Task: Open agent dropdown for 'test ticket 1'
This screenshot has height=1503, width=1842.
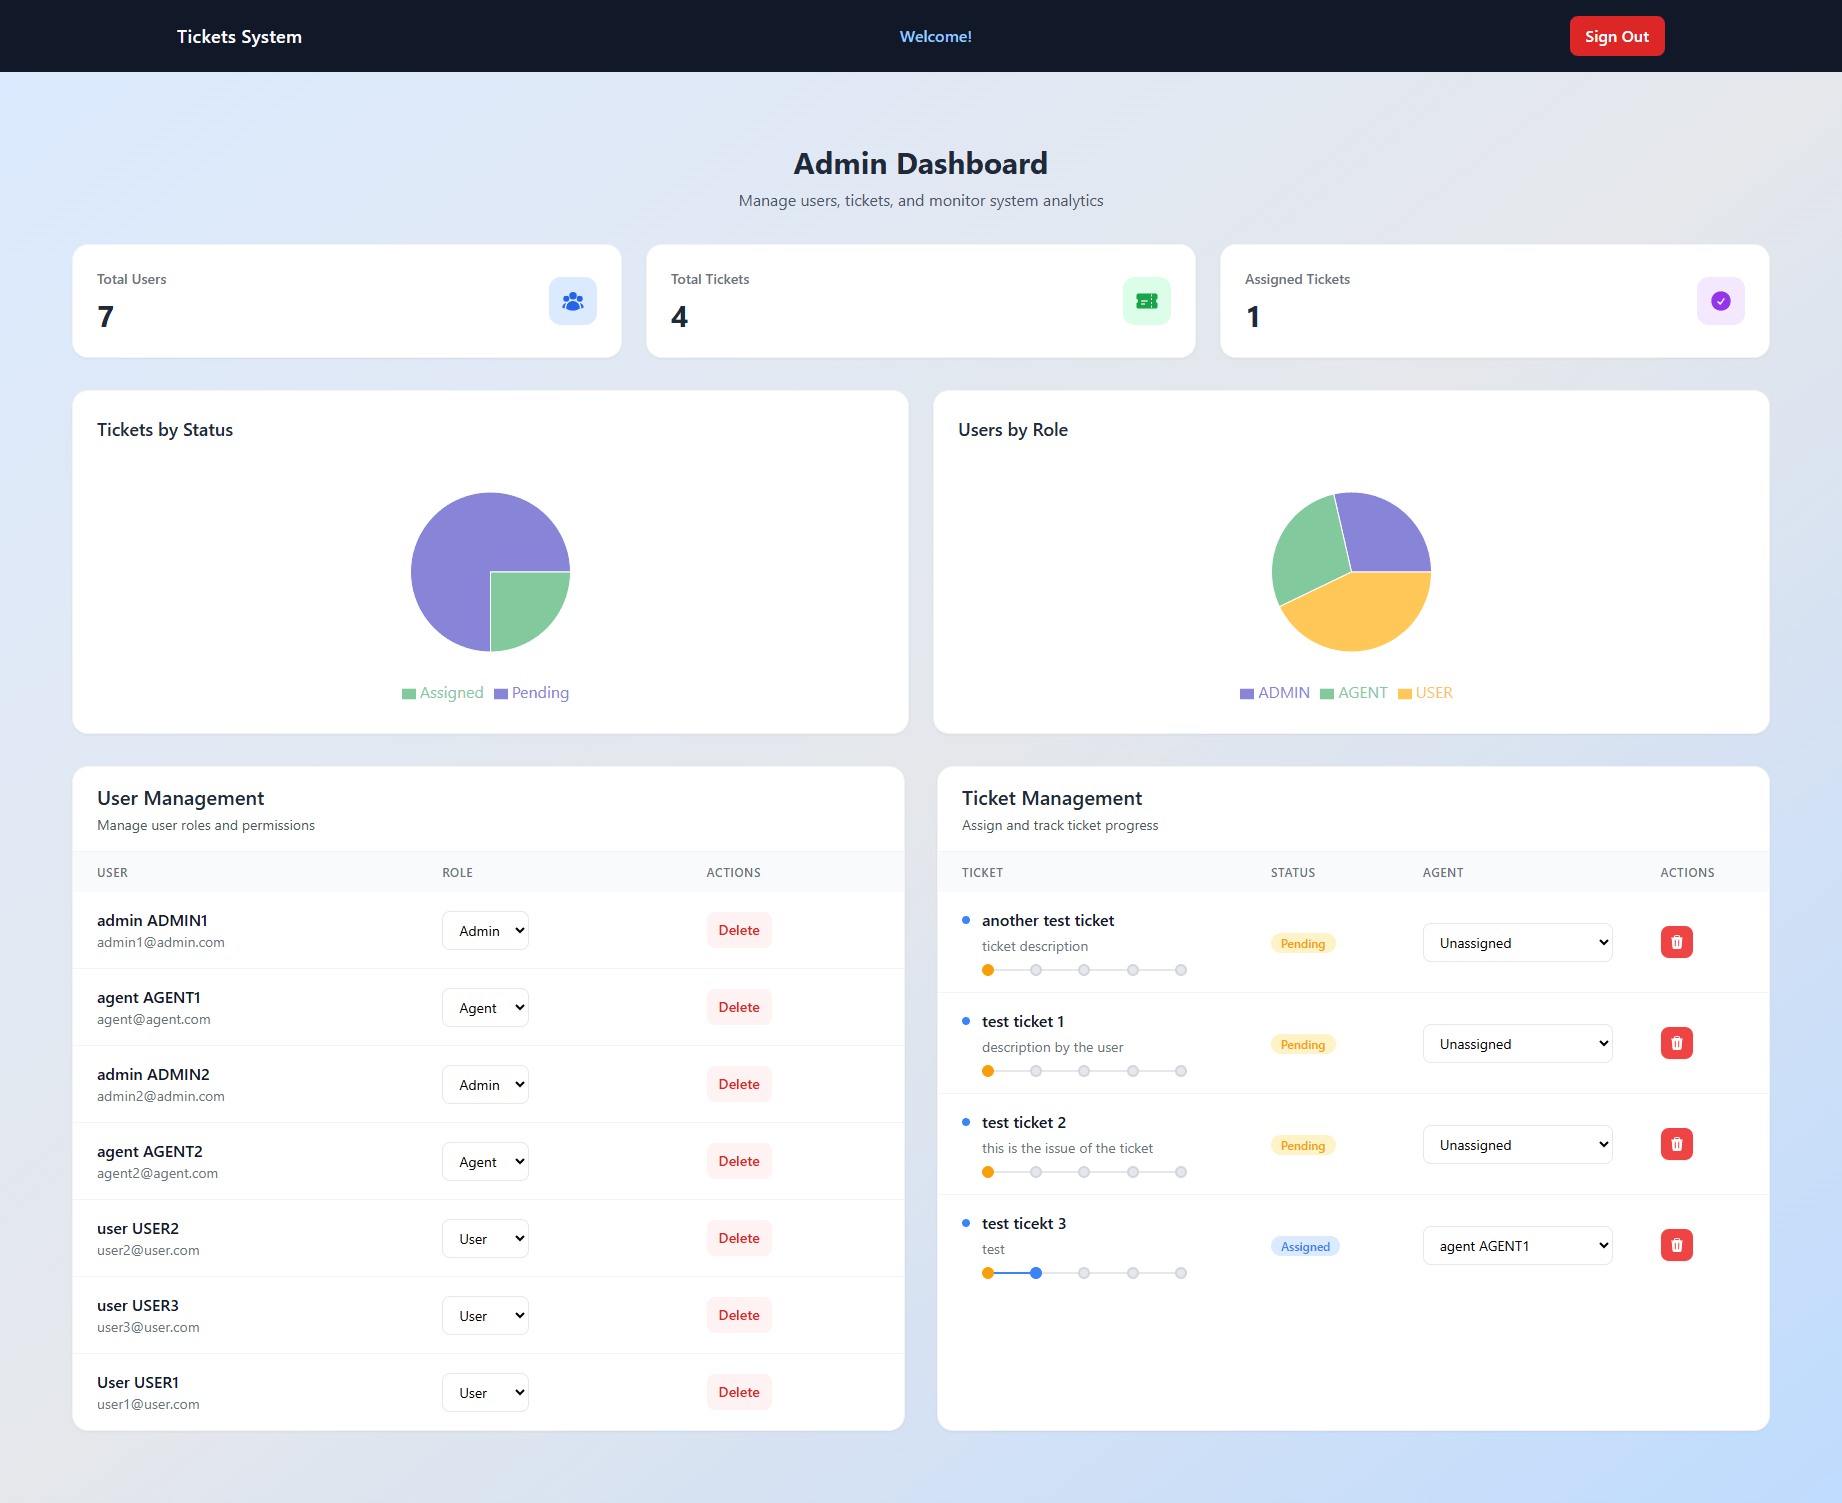Action: click(1517, 1044)
